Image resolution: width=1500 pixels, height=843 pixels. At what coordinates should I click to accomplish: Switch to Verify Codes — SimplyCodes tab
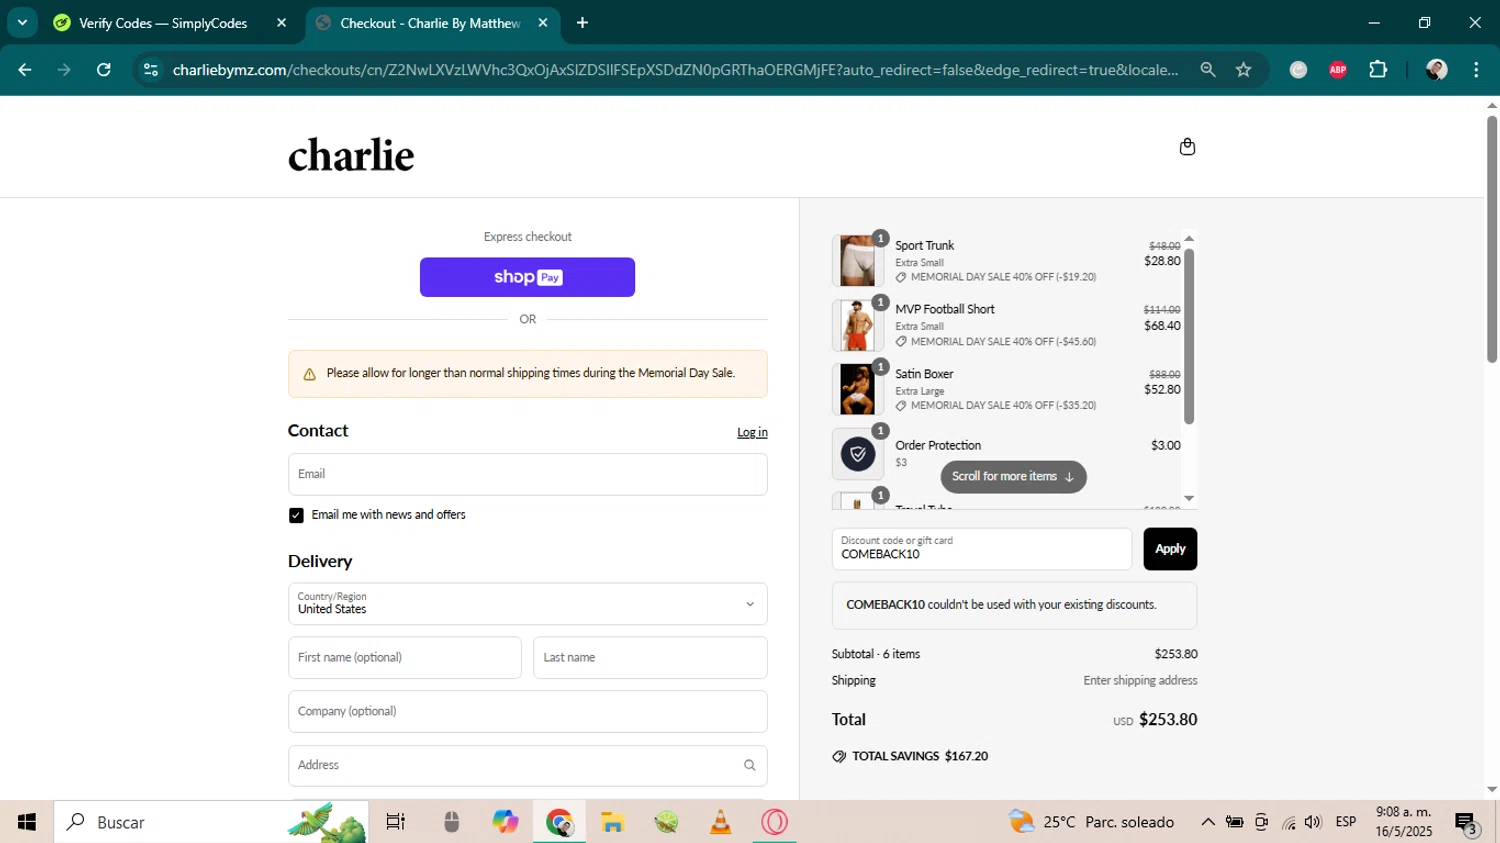click(x=162, y=23)
